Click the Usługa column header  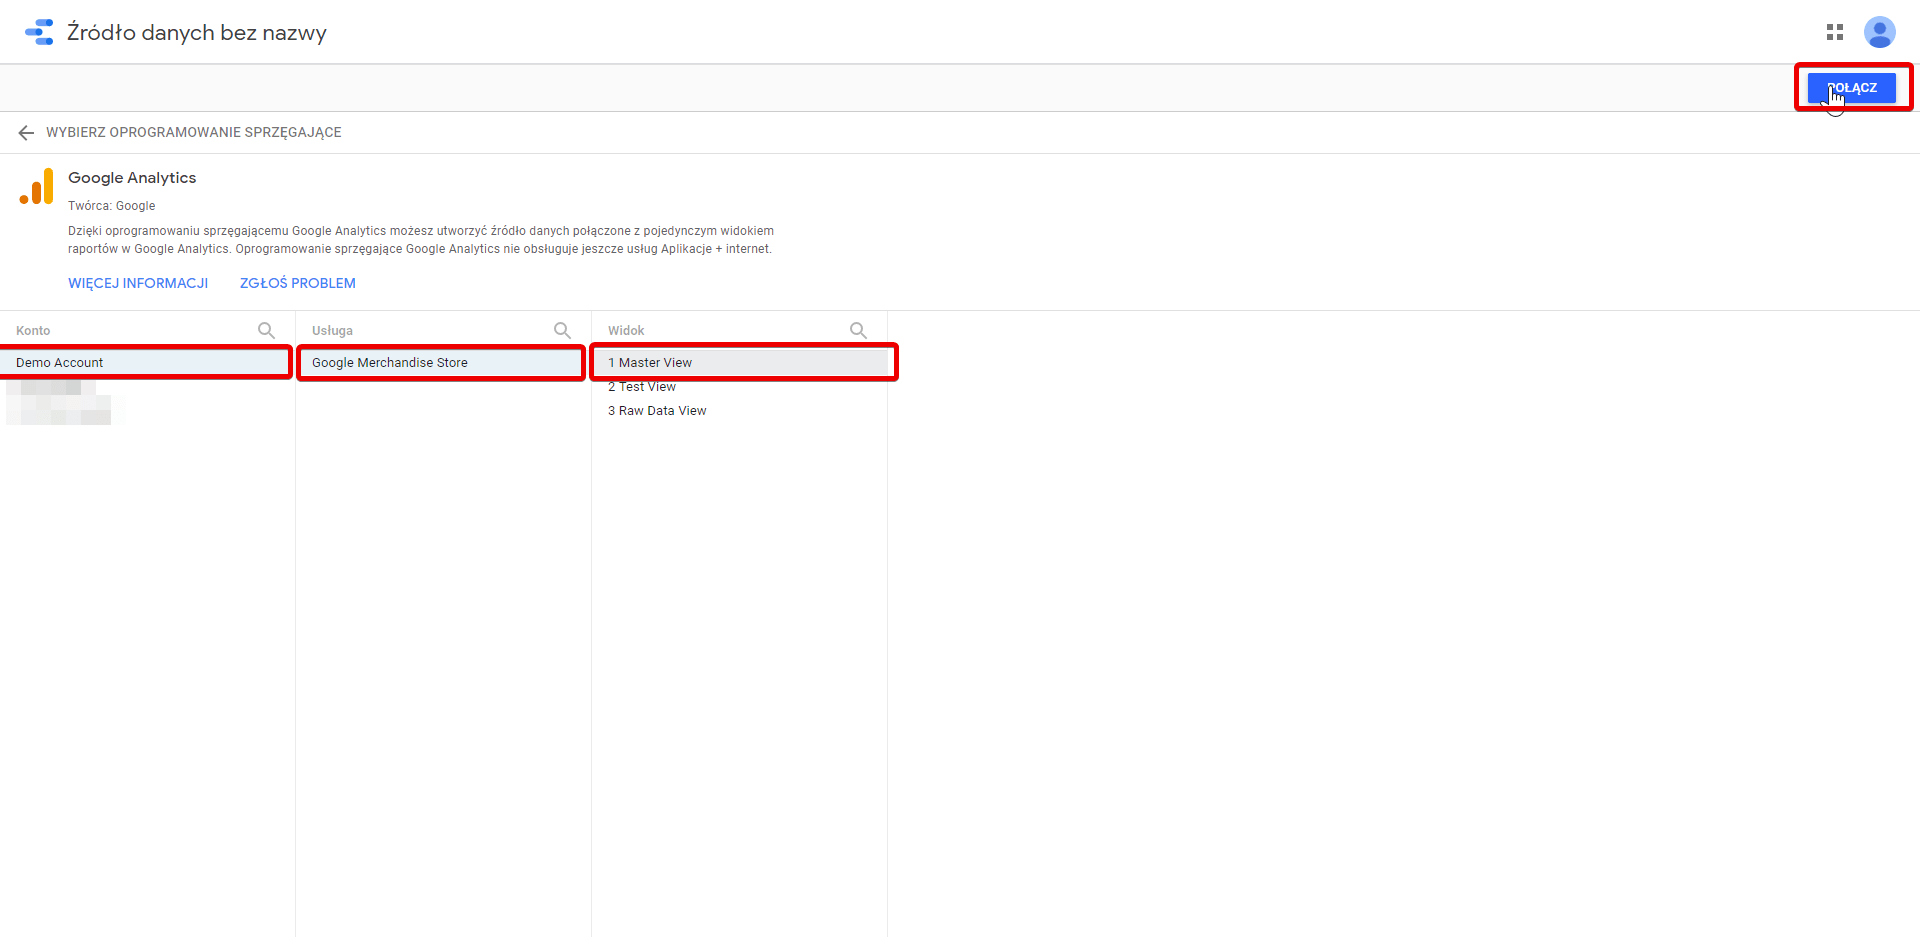click(x=332, y=331)
